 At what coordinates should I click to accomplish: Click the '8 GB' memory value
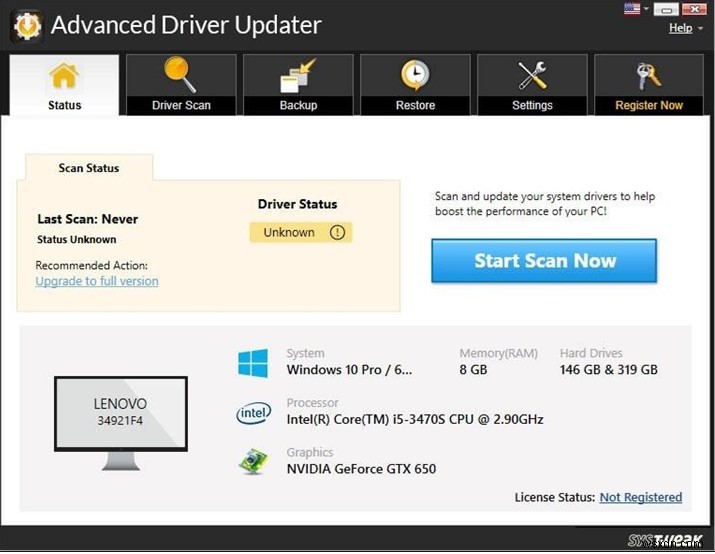(473, 370)
